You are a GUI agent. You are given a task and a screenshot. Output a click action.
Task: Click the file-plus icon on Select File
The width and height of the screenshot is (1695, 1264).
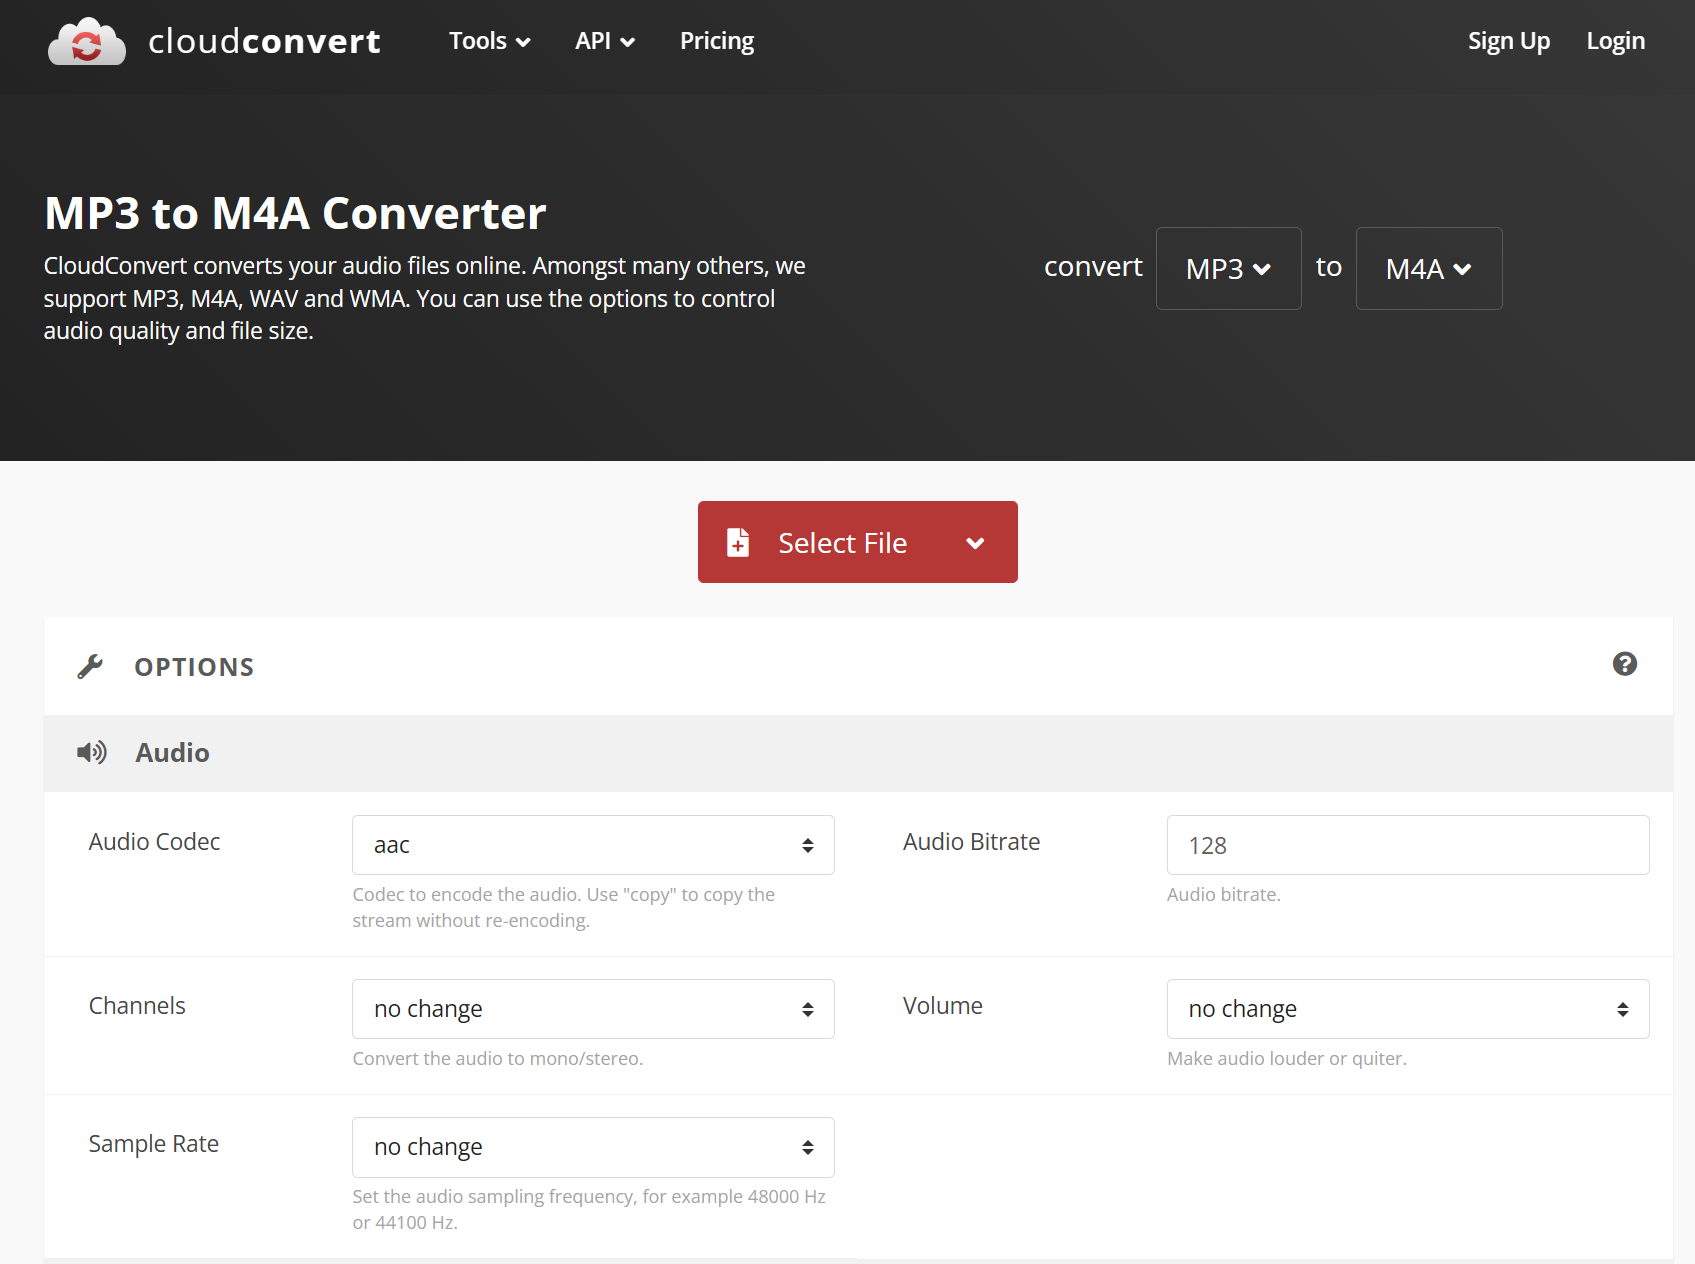tap(738, 542)
